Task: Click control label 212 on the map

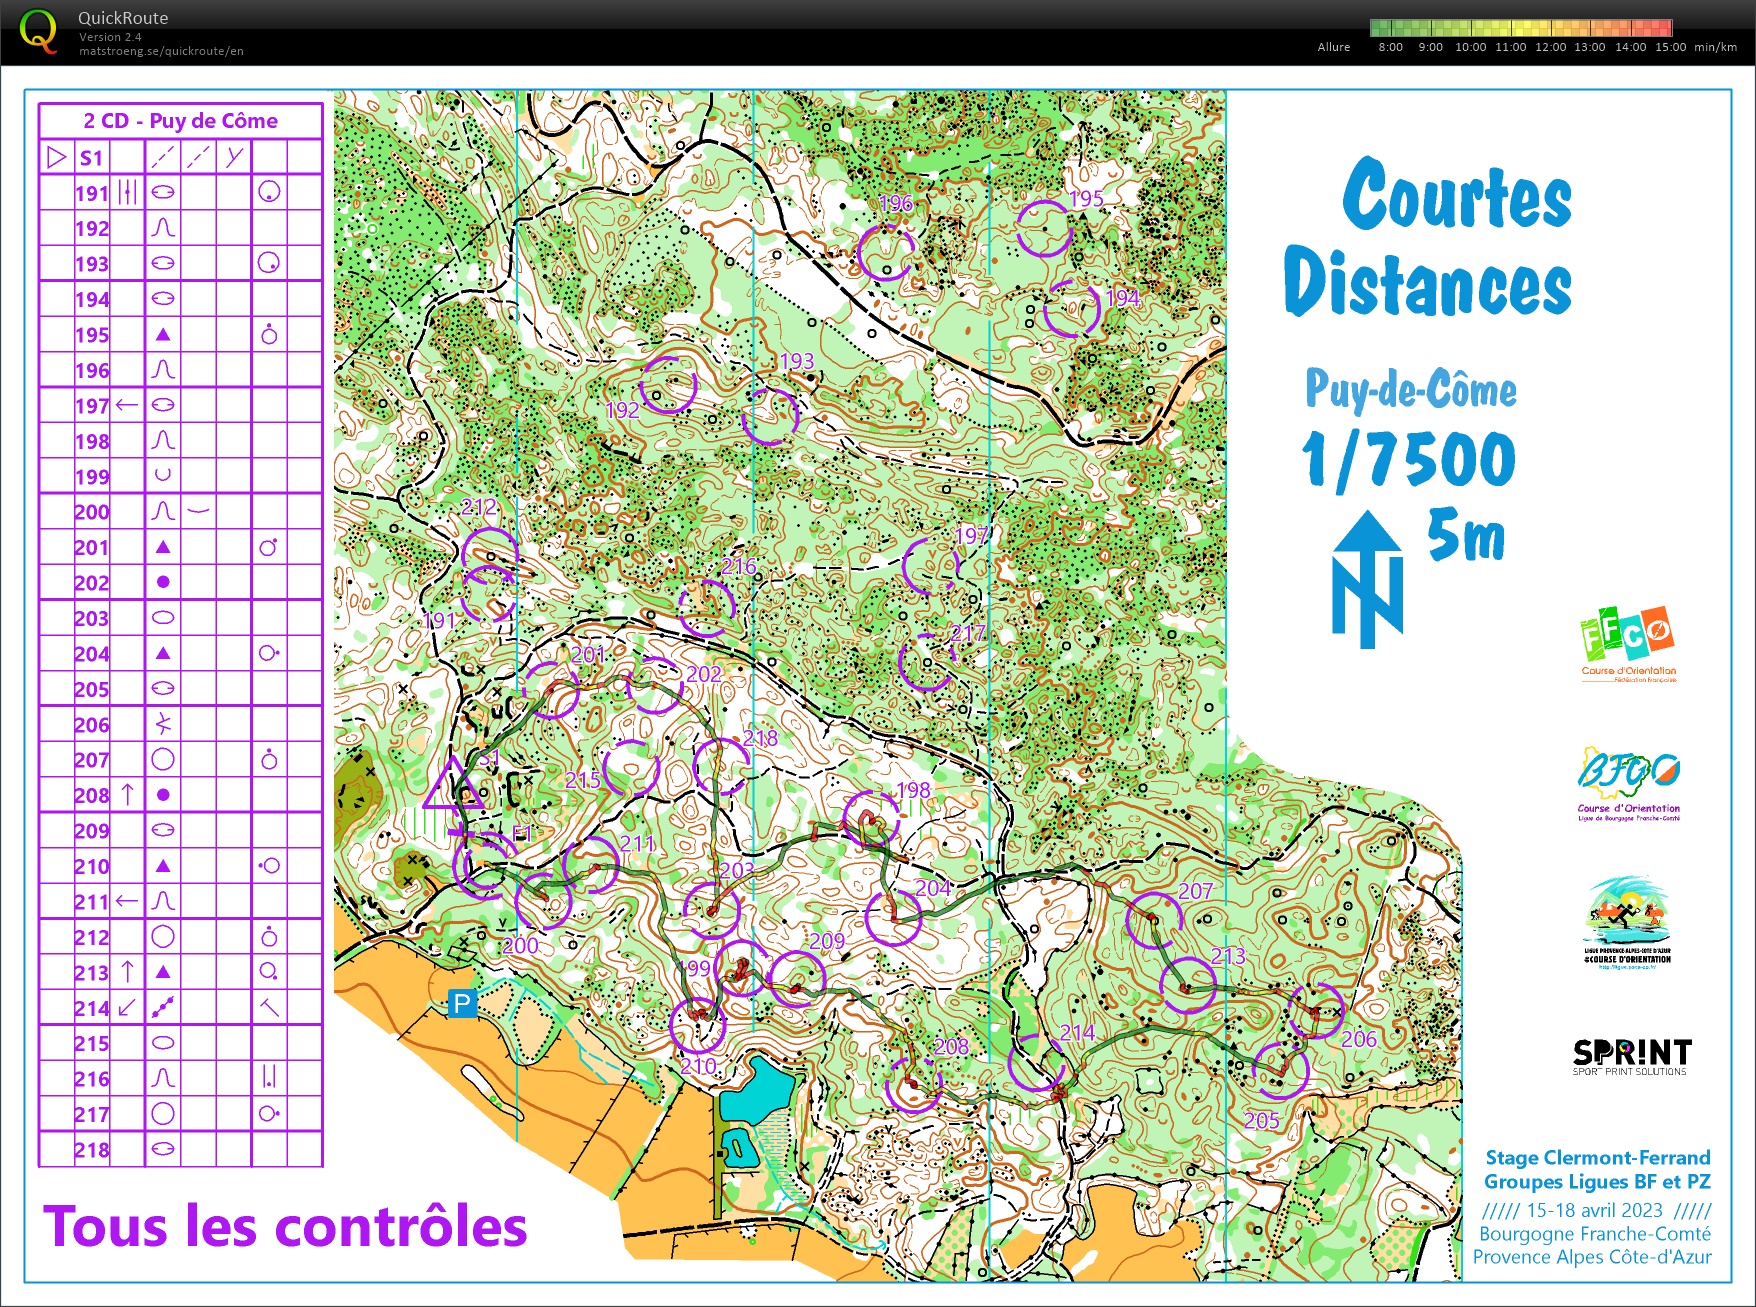Action: [478, 507]
